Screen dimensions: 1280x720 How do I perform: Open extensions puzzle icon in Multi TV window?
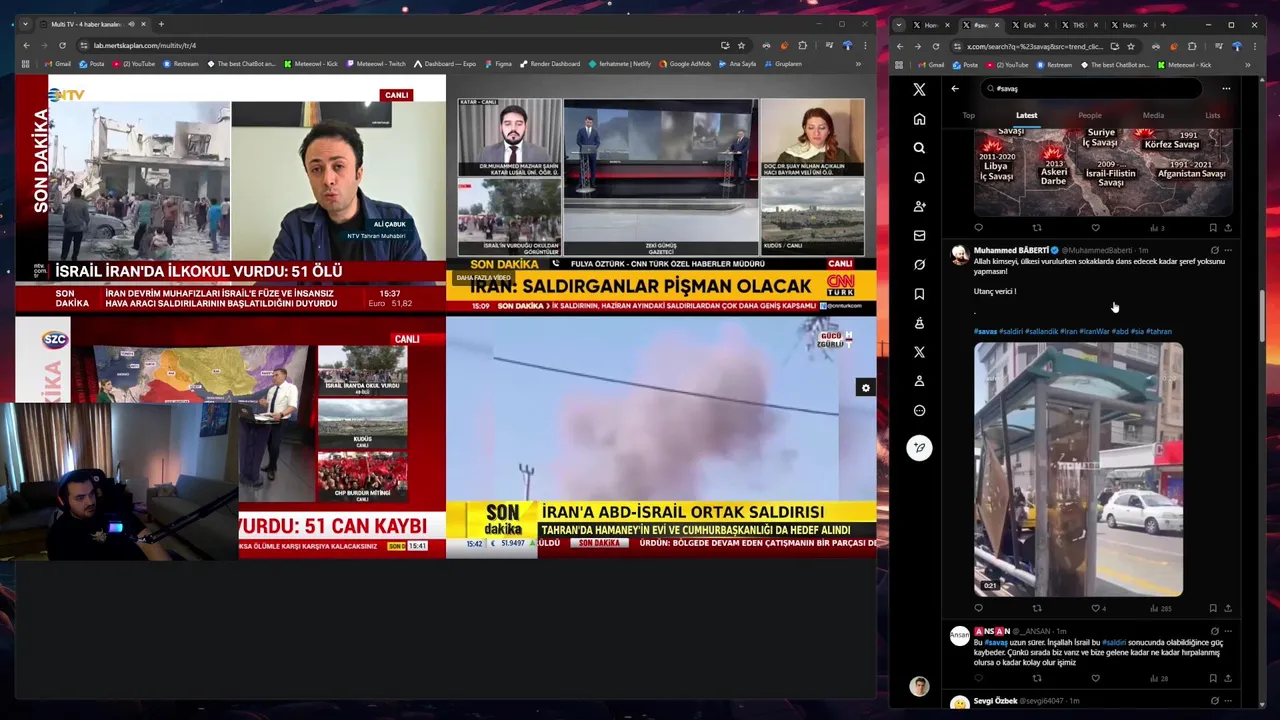(802, 45)
